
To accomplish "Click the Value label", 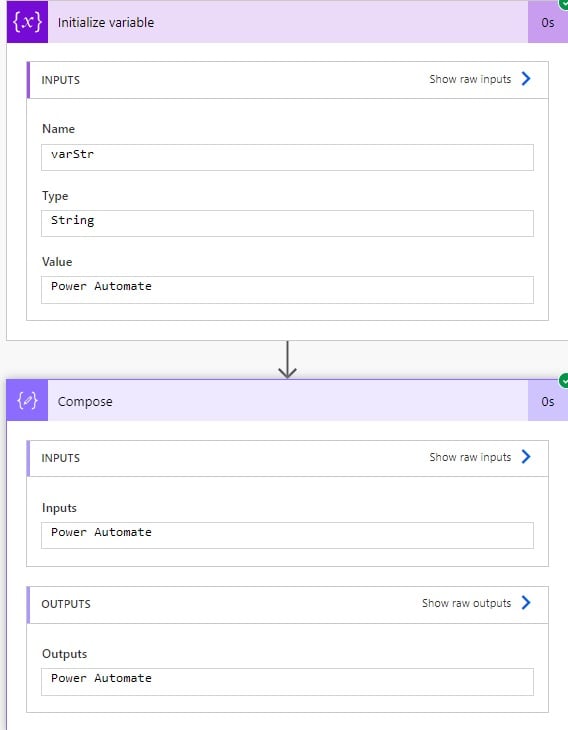I will click(x=57, y=262).
